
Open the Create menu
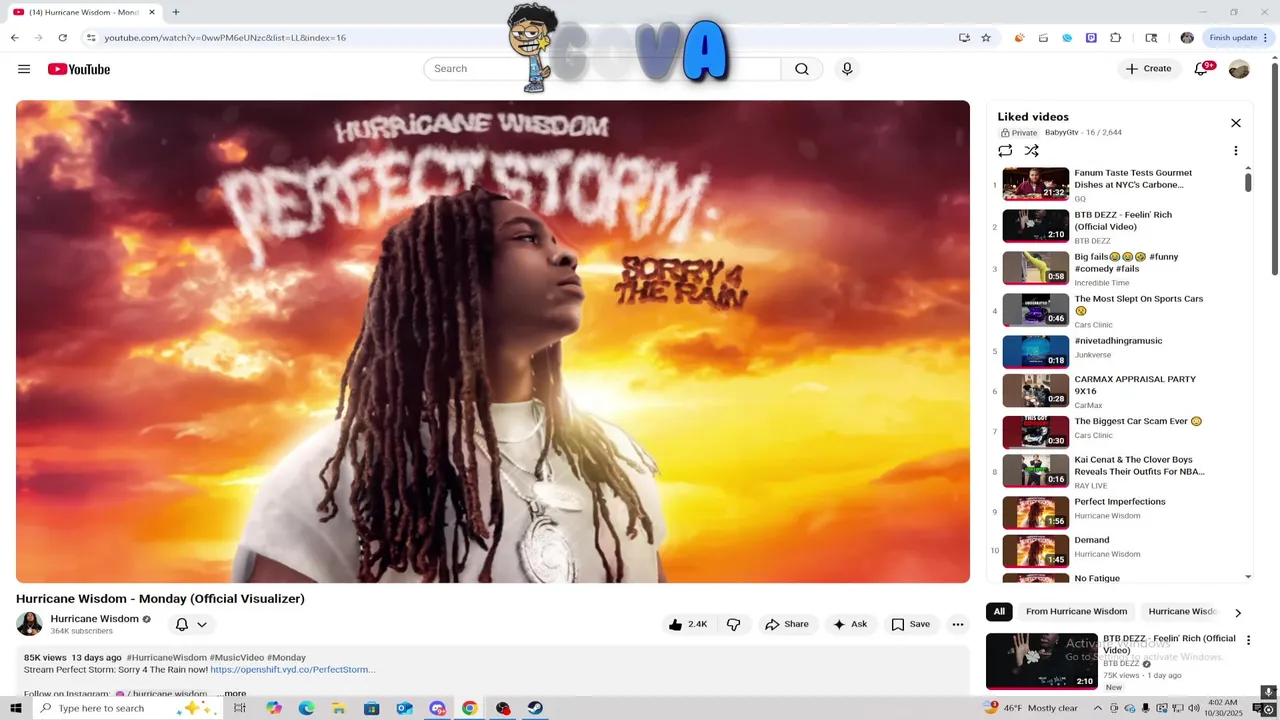[x=1148, y=69]
